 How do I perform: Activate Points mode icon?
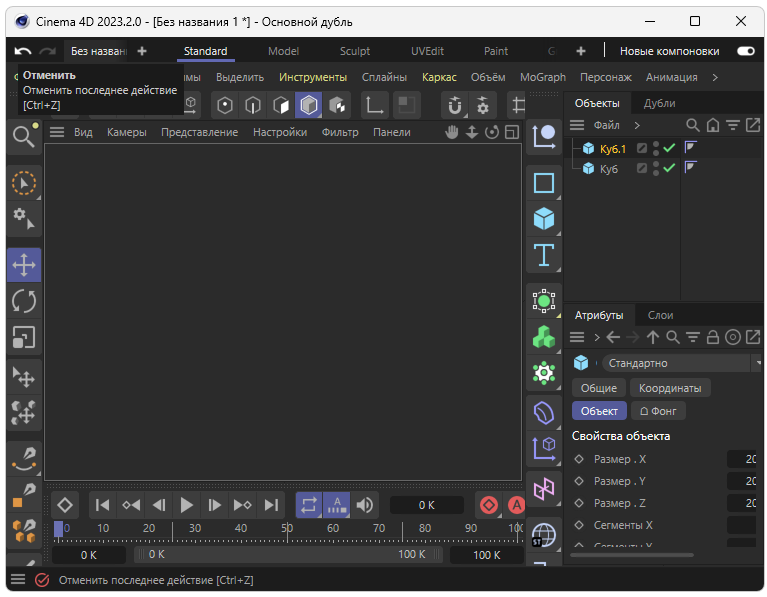(x=225, y=105)
